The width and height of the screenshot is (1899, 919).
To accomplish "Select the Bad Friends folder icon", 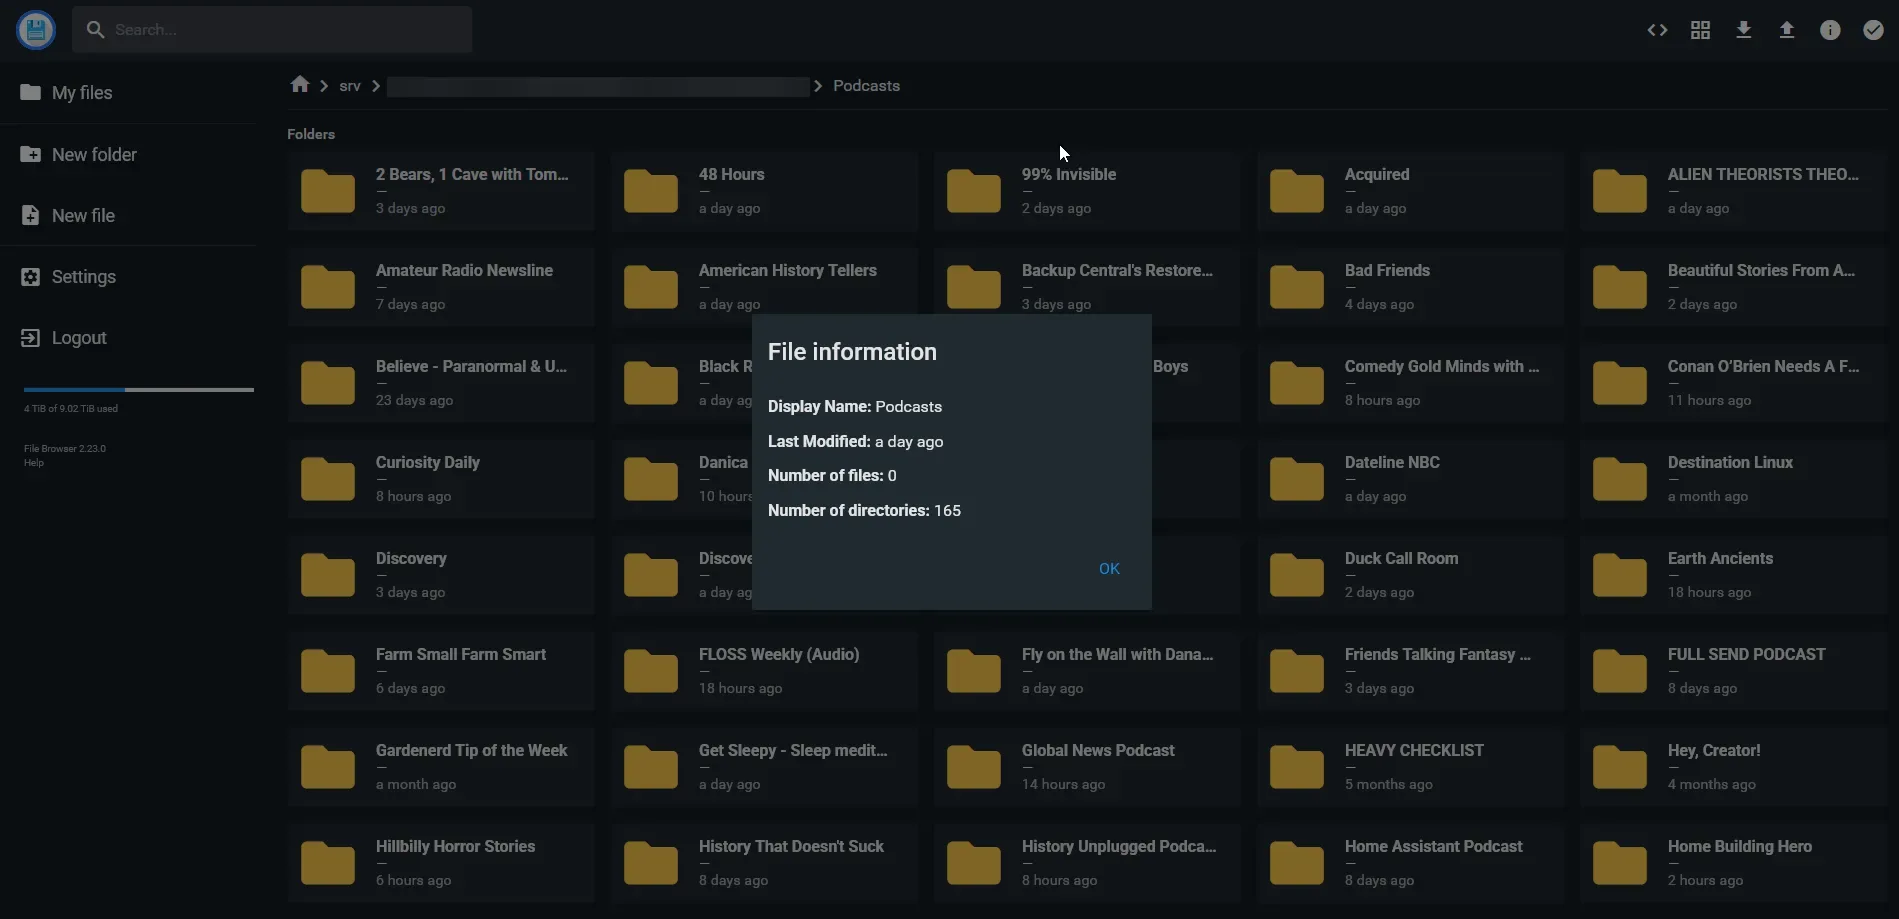I will click(x=1297, y=287).
